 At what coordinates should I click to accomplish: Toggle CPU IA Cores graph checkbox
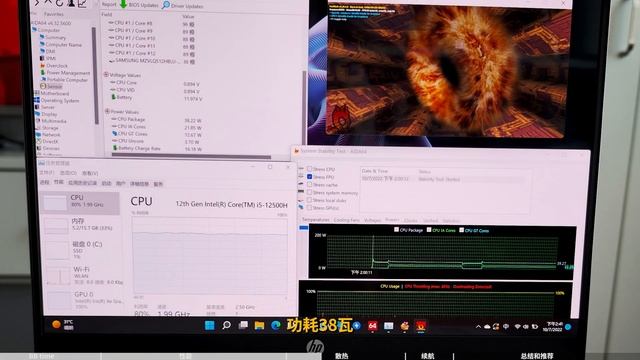pyautogui.click(x=429, y=230)
